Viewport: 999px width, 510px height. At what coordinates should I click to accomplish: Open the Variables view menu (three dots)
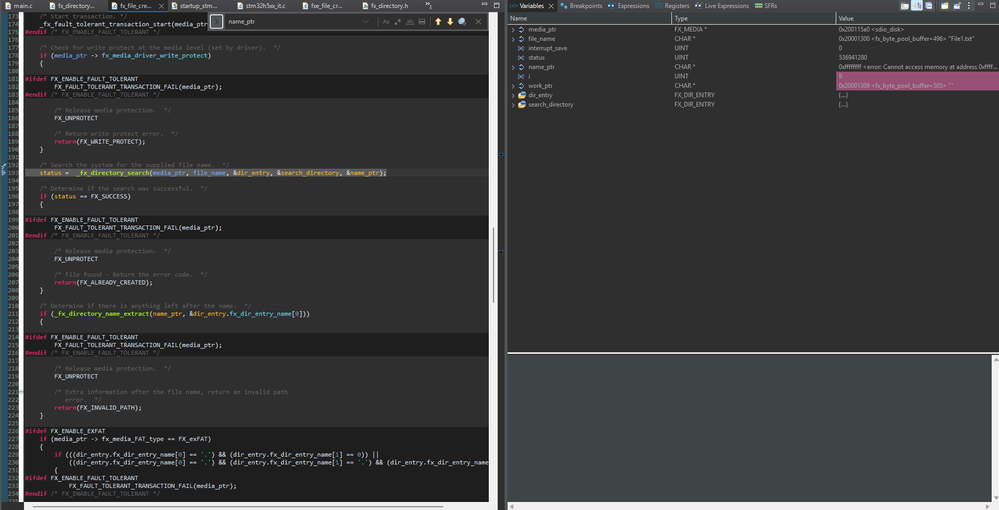pyautogui.click(x=969, y=6)
